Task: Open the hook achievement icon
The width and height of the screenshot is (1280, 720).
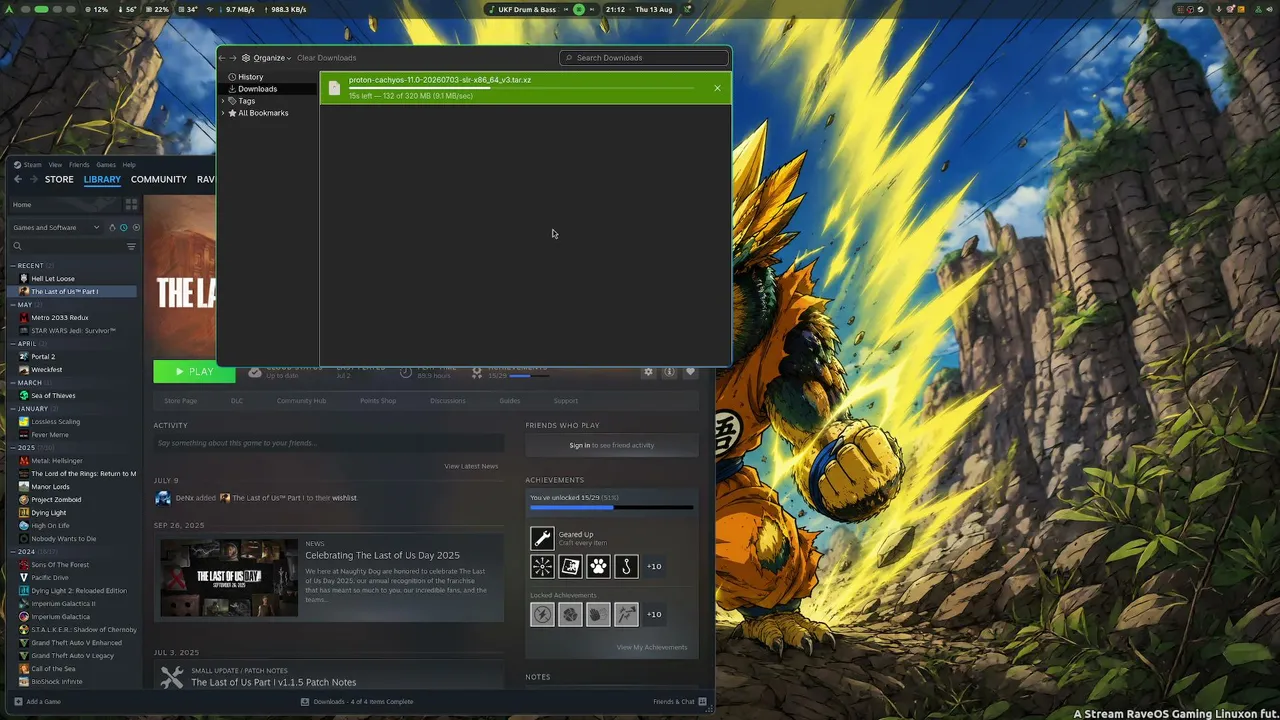Action: 626,566
